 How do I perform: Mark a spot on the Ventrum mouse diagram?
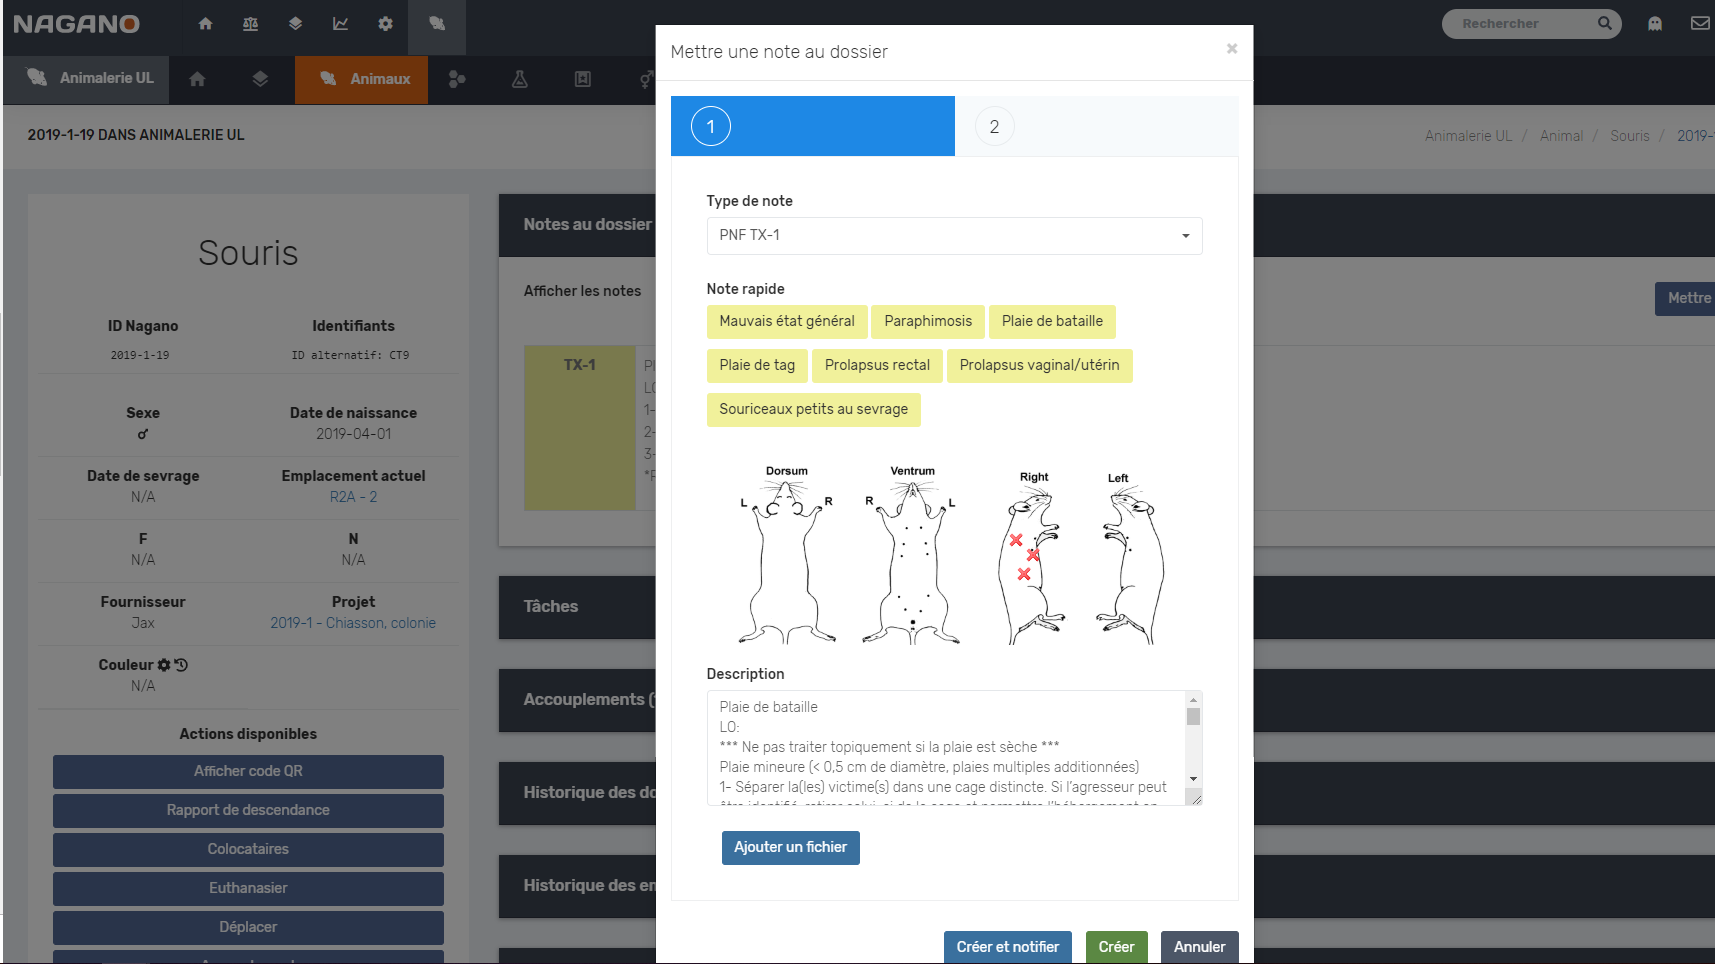911,565
